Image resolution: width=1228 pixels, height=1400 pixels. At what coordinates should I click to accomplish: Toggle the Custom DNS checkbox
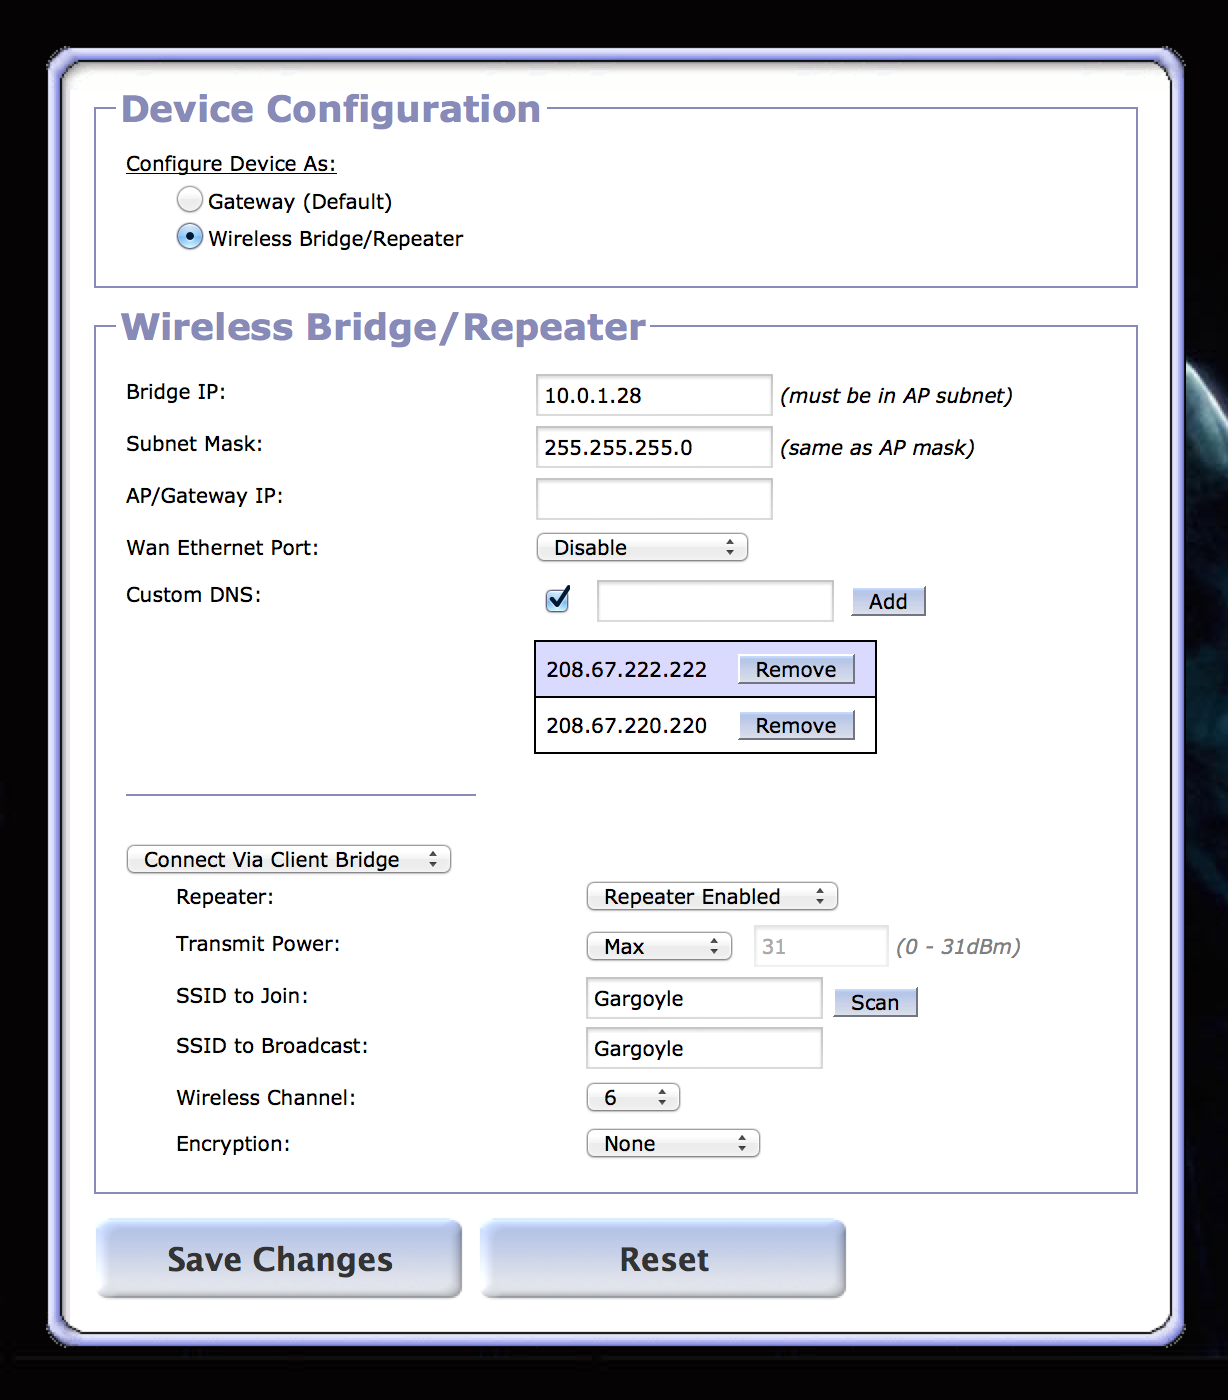[x=558, y=599]
